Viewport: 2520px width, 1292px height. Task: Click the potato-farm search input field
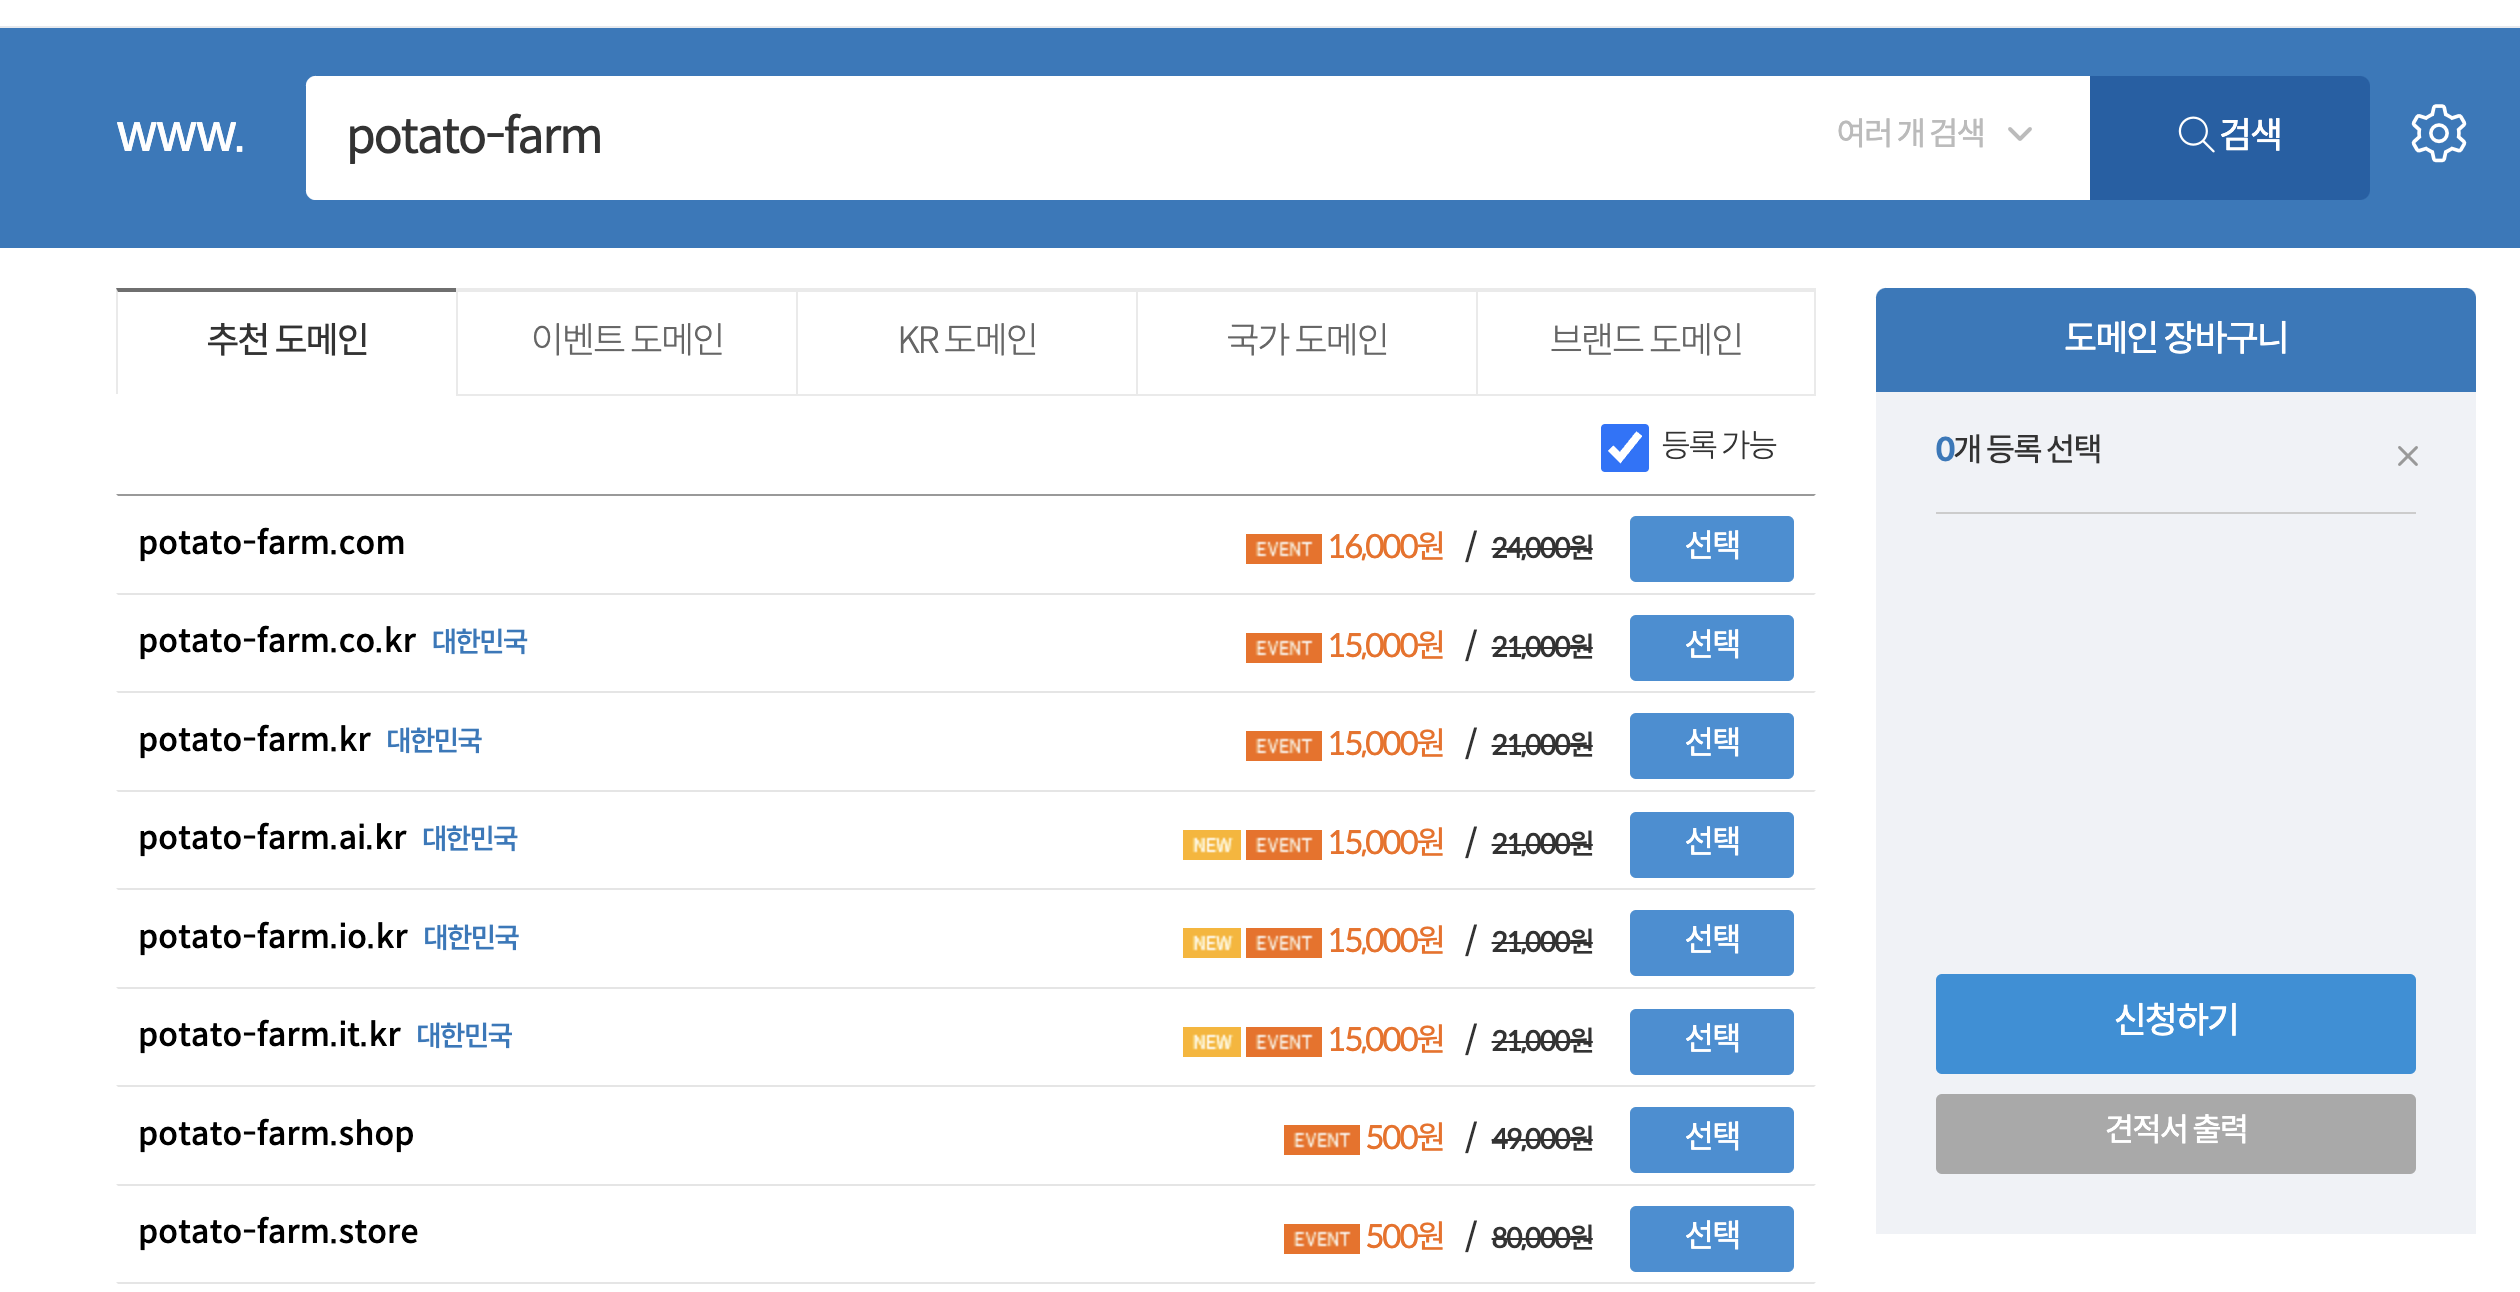pos(1000,137)
